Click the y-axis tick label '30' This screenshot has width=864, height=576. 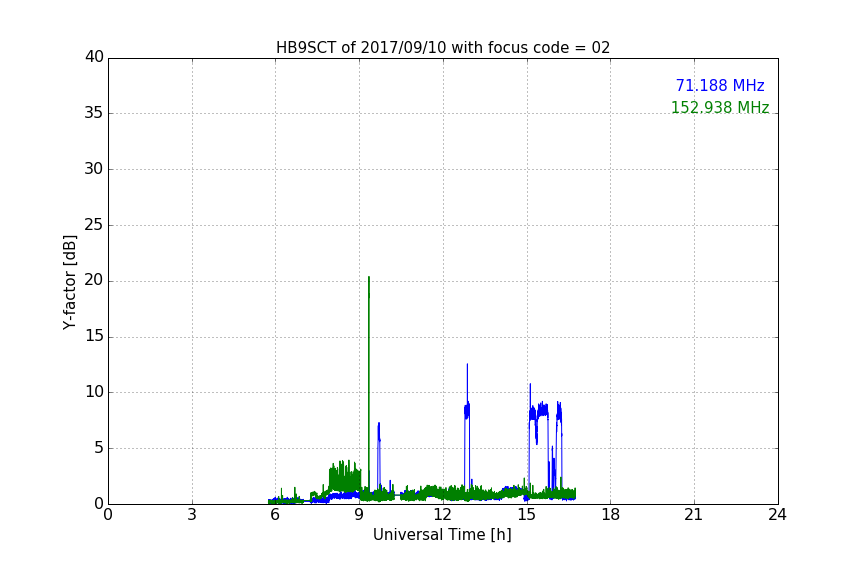(x=94, y=169)
